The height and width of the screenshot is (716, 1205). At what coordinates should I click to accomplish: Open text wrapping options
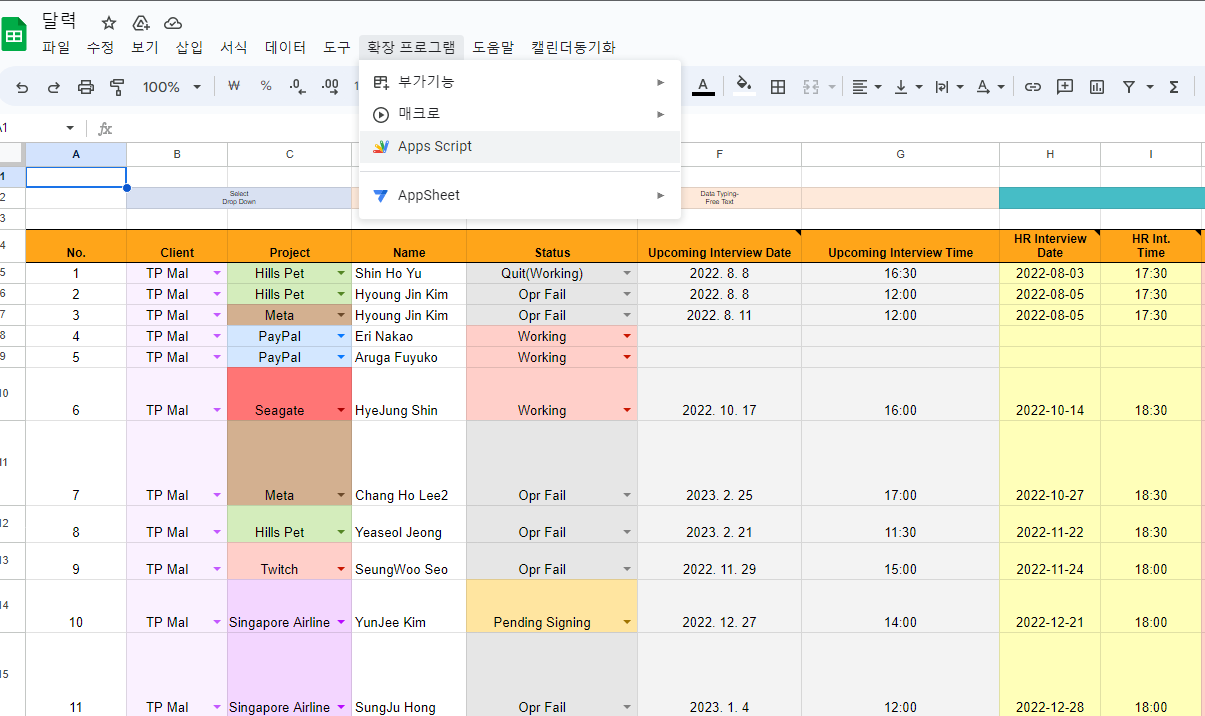point(948,87)
